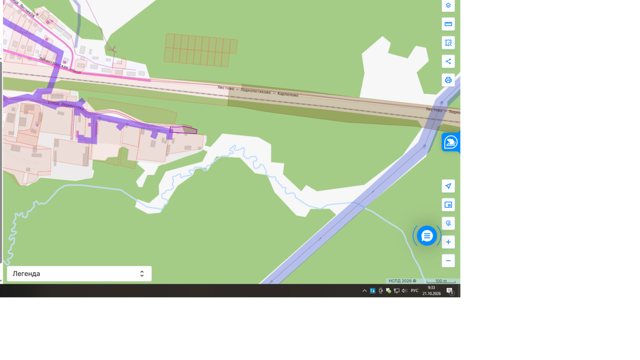This screenshot has height=360, width=640.
Task: Open the blue side assistant tab
Action: 451,142
